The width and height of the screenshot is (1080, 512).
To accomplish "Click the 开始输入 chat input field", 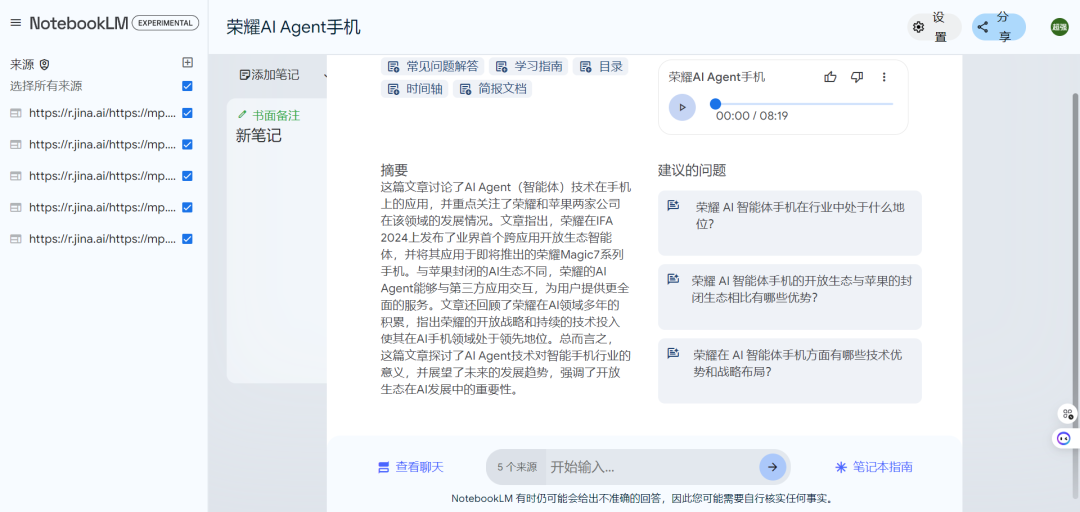I will (650, 467).
